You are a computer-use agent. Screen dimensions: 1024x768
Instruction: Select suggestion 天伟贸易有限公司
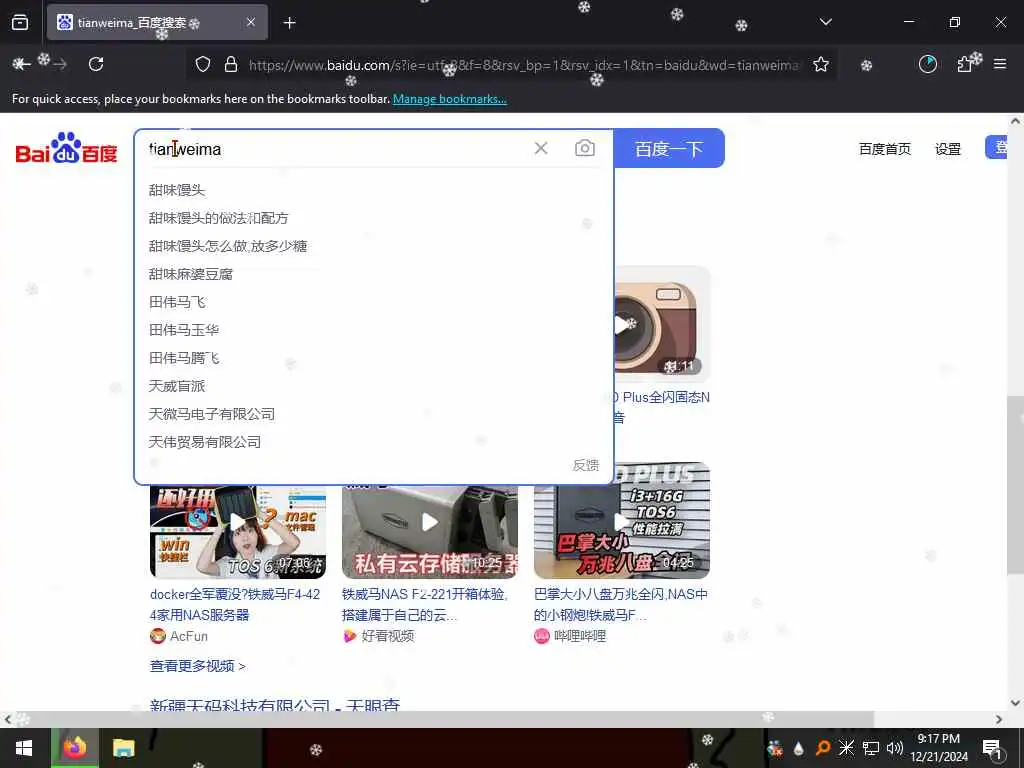(x=204, y=442)
